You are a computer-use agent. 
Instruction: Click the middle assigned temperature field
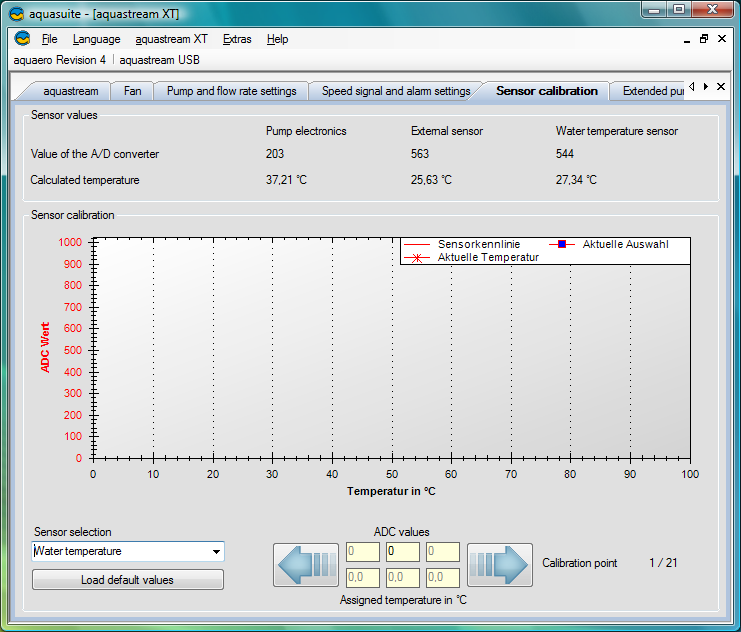403,577
